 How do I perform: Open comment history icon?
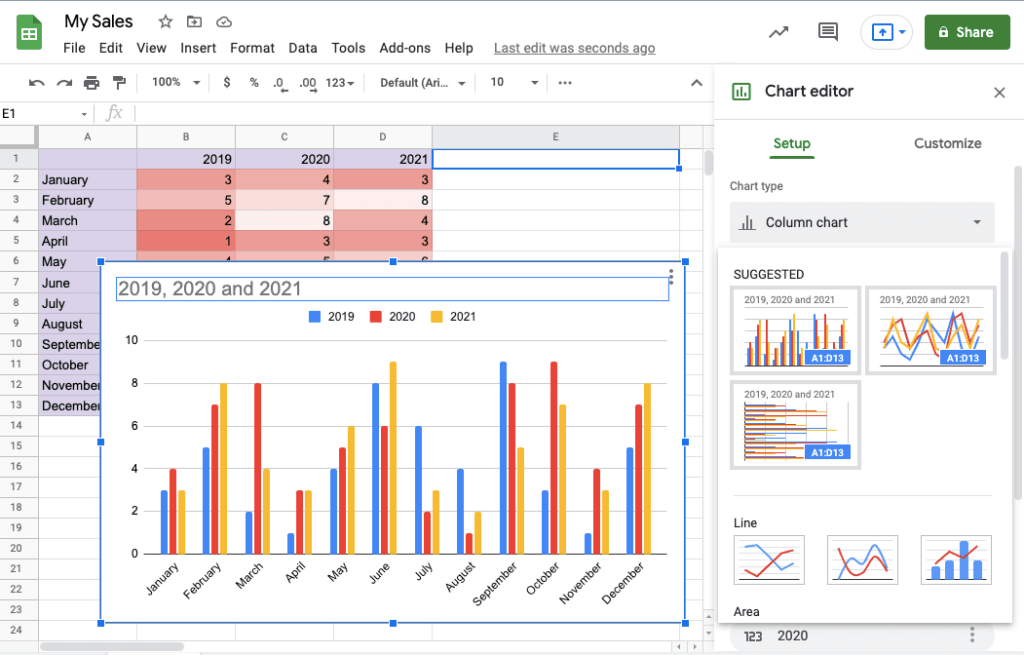click(x=827, y=32)
